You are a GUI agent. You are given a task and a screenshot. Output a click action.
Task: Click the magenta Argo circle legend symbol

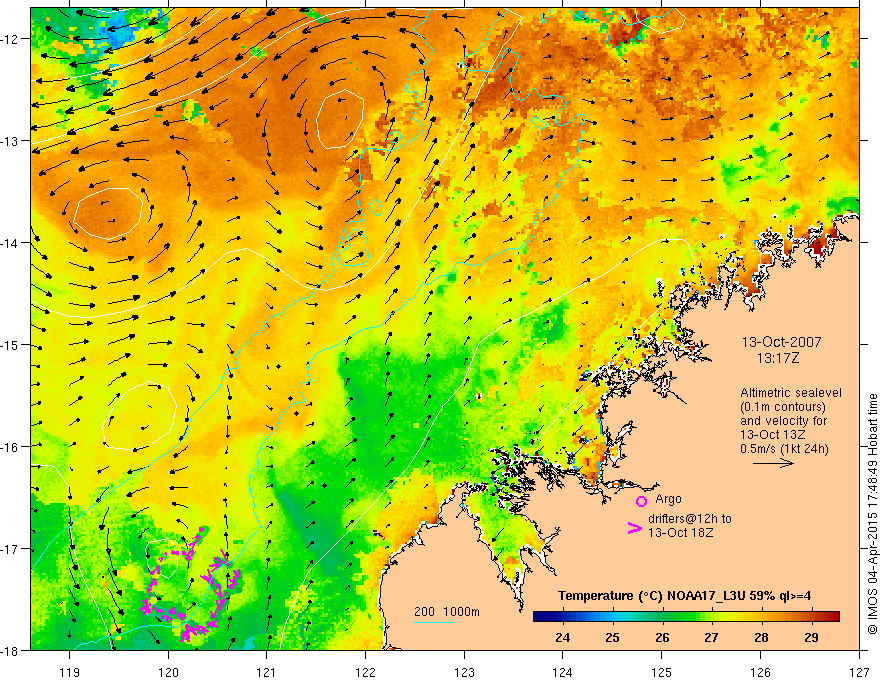click(x=641, y=501)
